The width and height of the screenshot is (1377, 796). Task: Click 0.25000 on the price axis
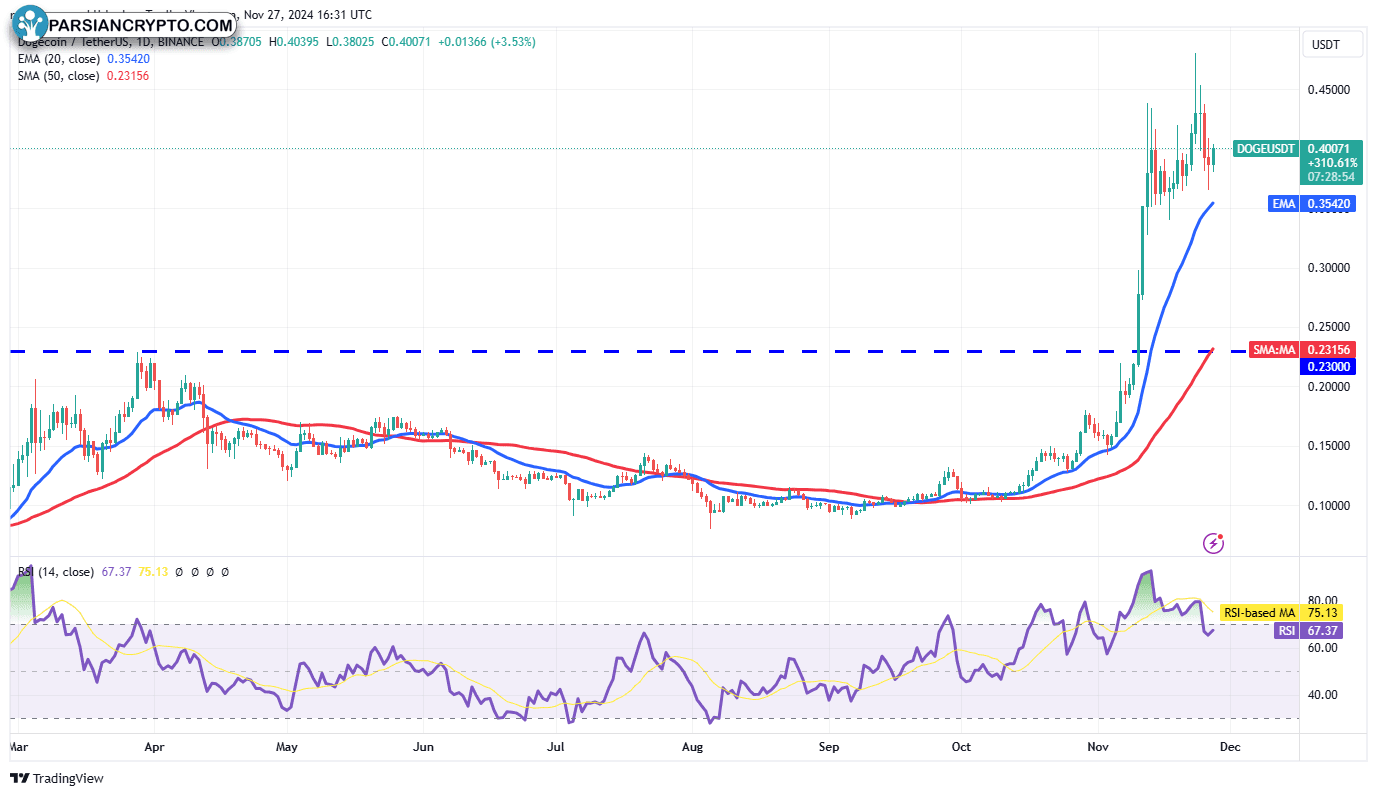[x=1328, y=327]
